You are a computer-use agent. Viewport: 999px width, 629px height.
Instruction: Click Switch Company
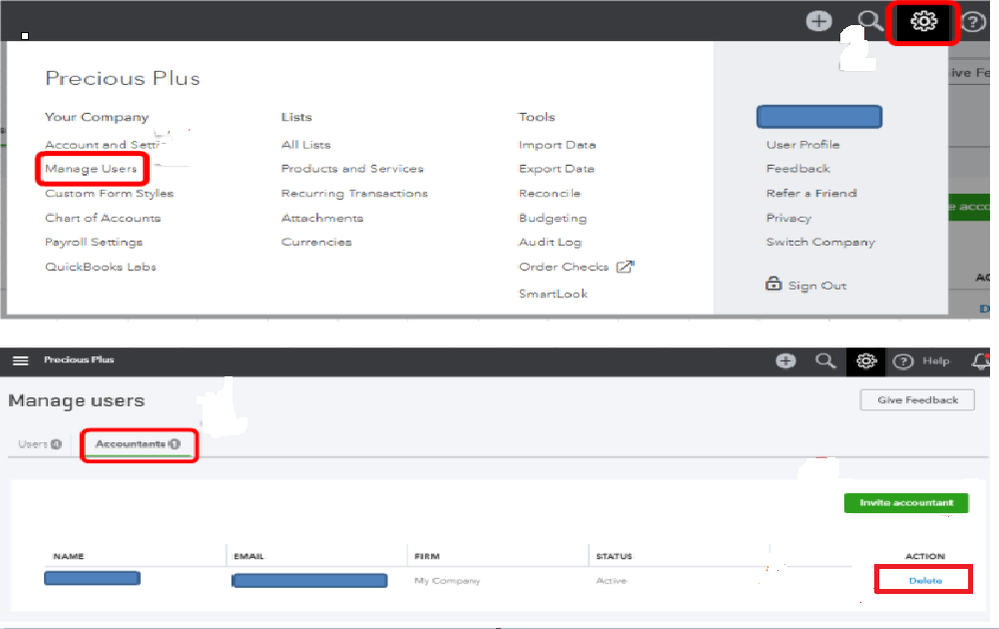tap(821, 242)
